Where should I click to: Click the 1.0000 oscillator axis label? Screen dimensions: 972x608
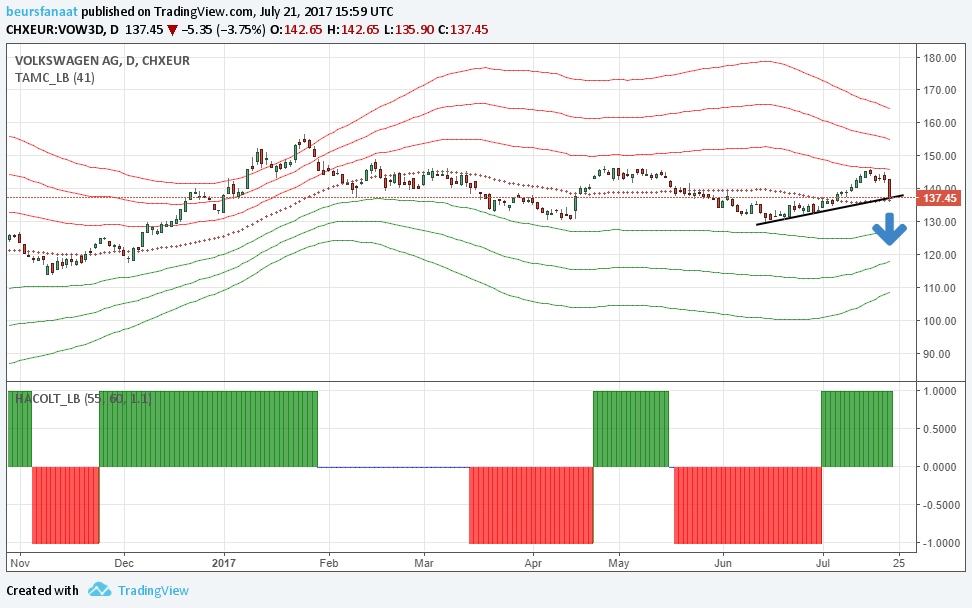coord(940,391)
